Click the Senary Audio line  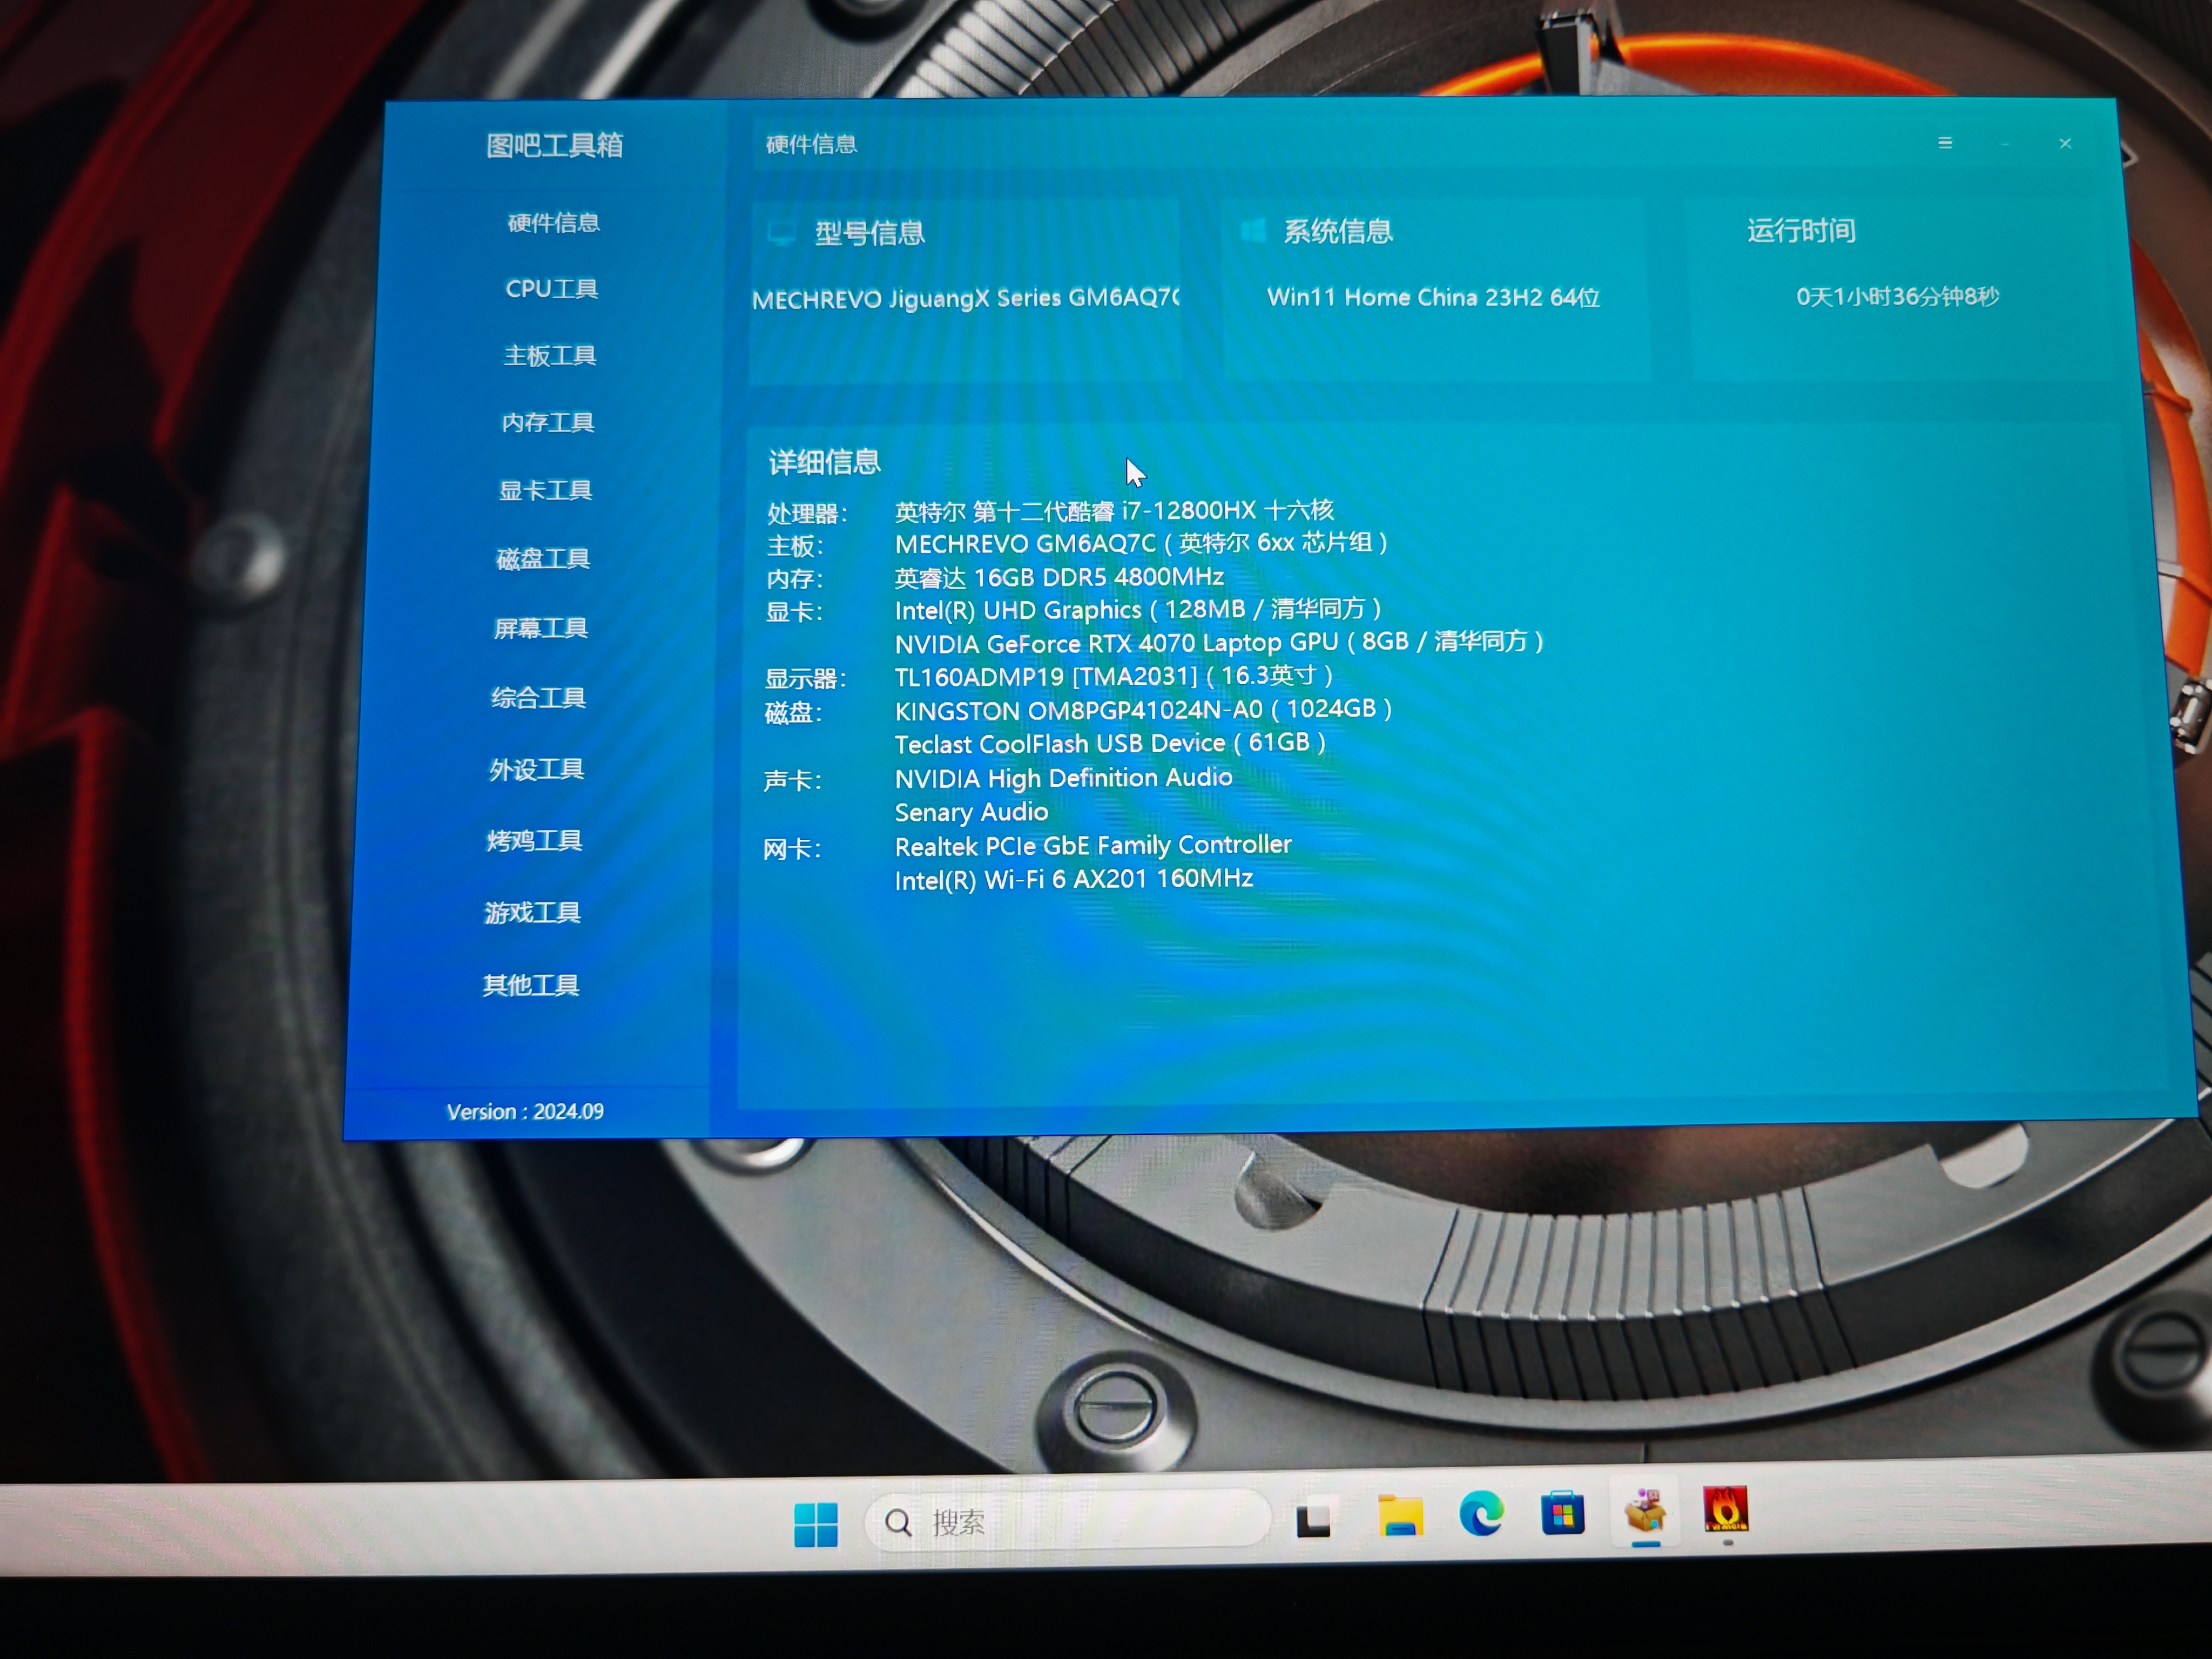click(x=971, y=812)
